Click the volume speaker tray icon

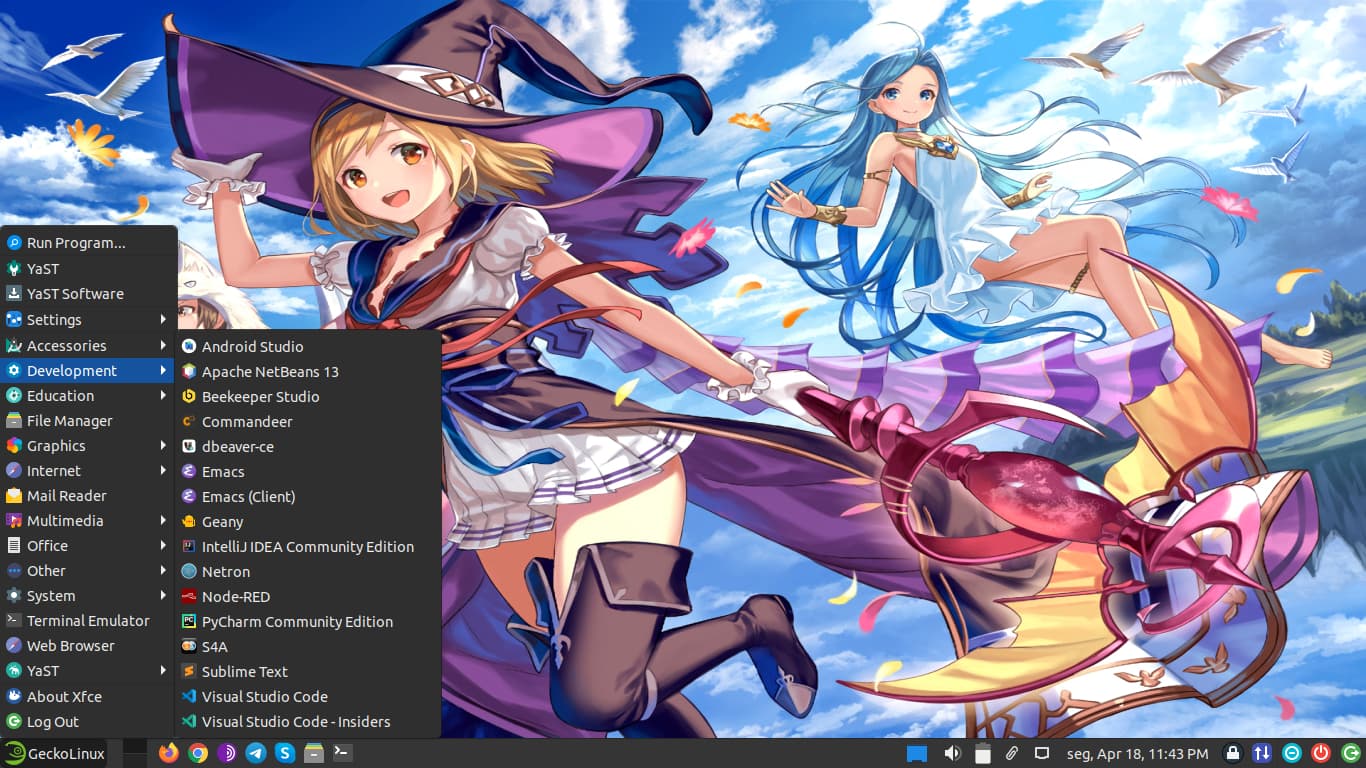(x=952, y=753)
